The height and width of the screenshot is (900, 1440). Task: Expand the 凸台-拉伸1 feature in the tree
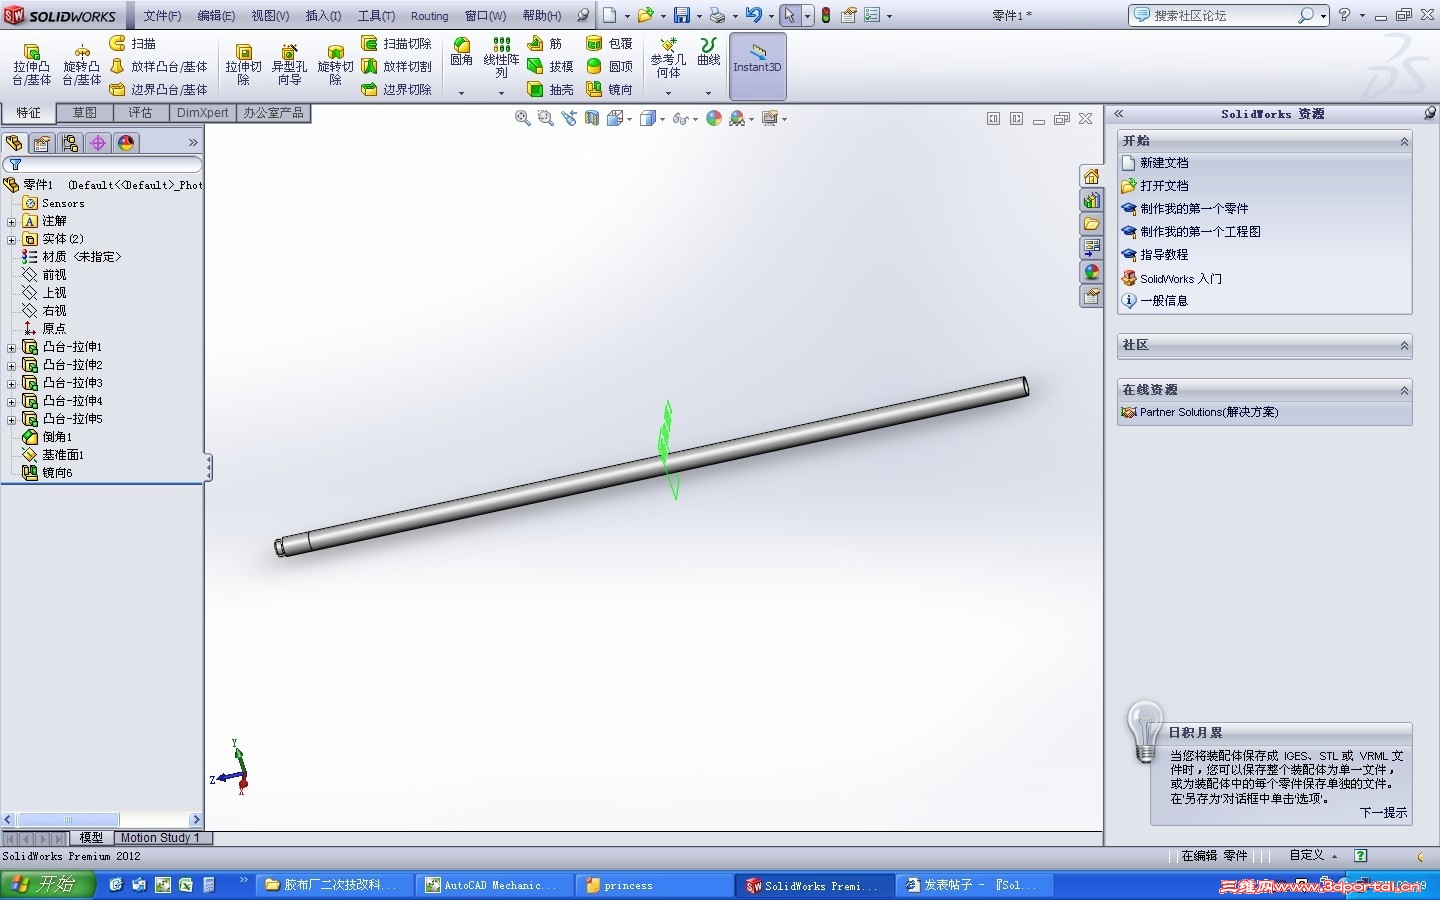12,347
